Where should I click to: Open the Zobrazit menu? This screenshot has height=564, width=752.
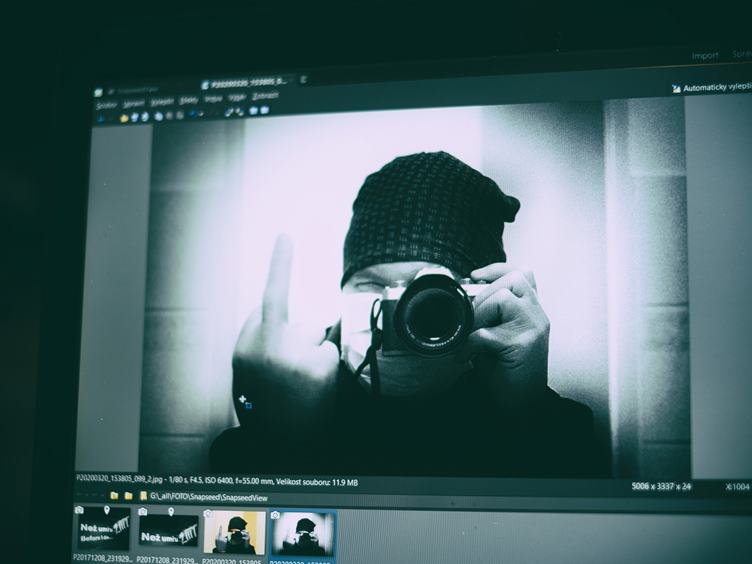(x=265, y=96)
